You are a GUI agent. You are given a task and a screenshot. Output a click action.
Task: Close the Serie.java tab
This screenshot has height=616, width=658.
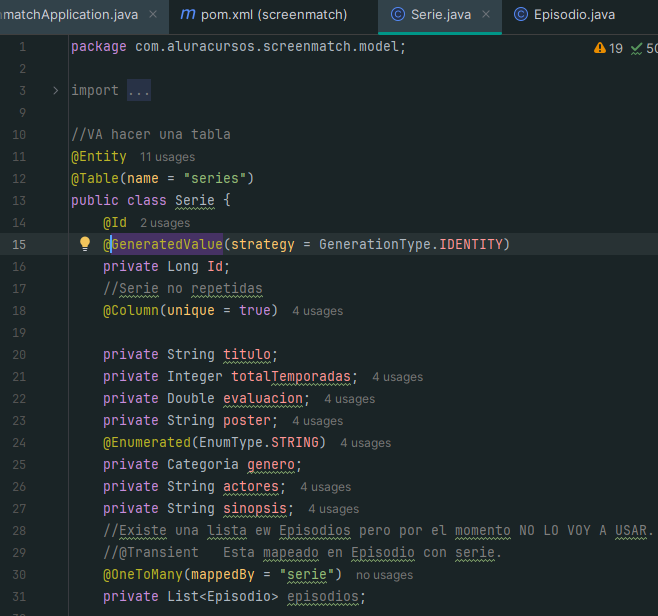click(x=486, y=15)
